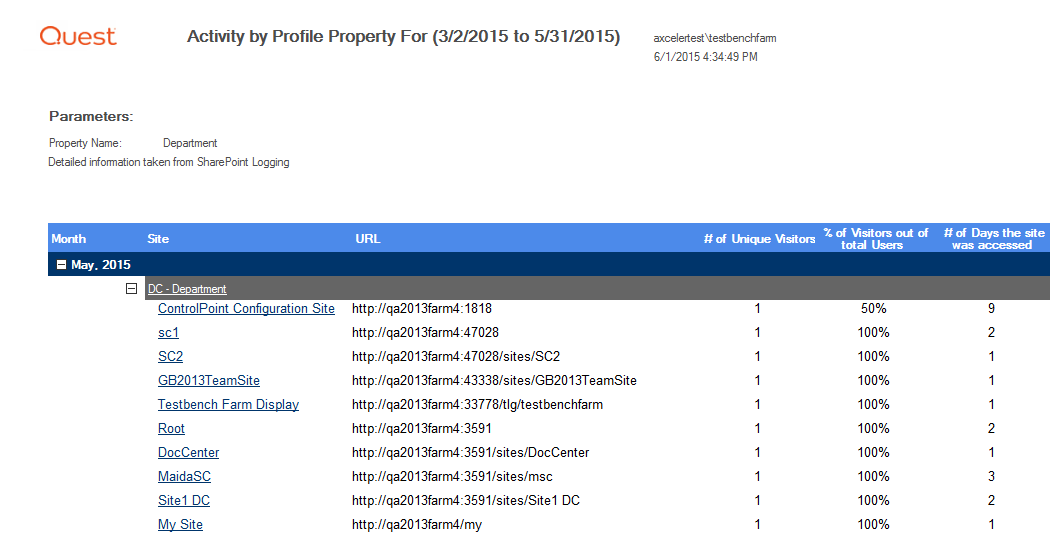Open the DocCenter site link
Viewport: 1053px width, 540px height.
click(x=188, y=453)
